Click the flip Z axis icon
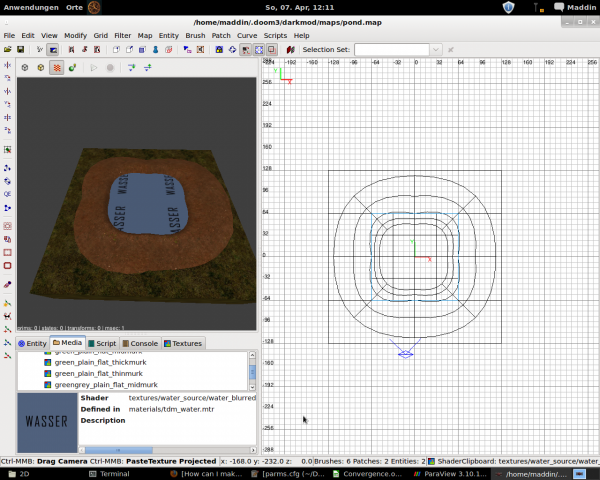600x480 pixels. tap(7, 117)
